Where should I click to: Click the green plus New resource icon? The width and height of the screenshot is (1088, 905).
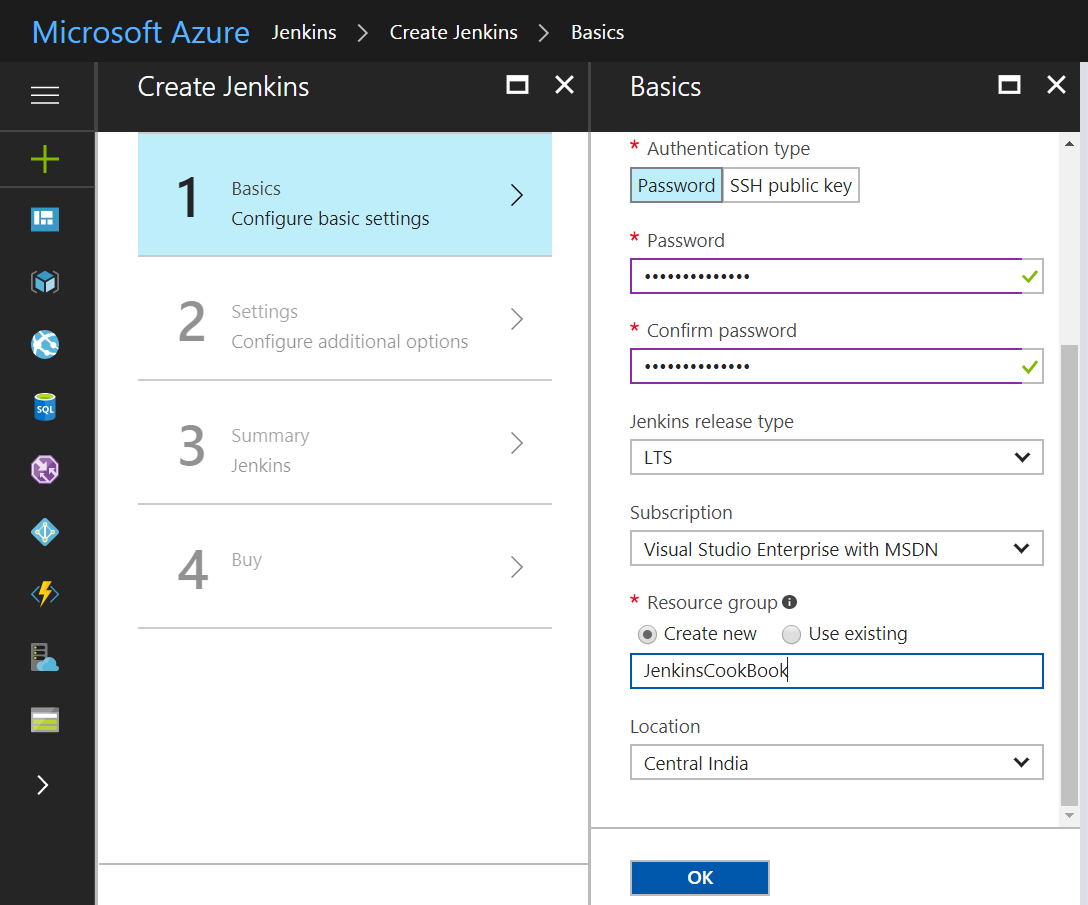(45, 159)
